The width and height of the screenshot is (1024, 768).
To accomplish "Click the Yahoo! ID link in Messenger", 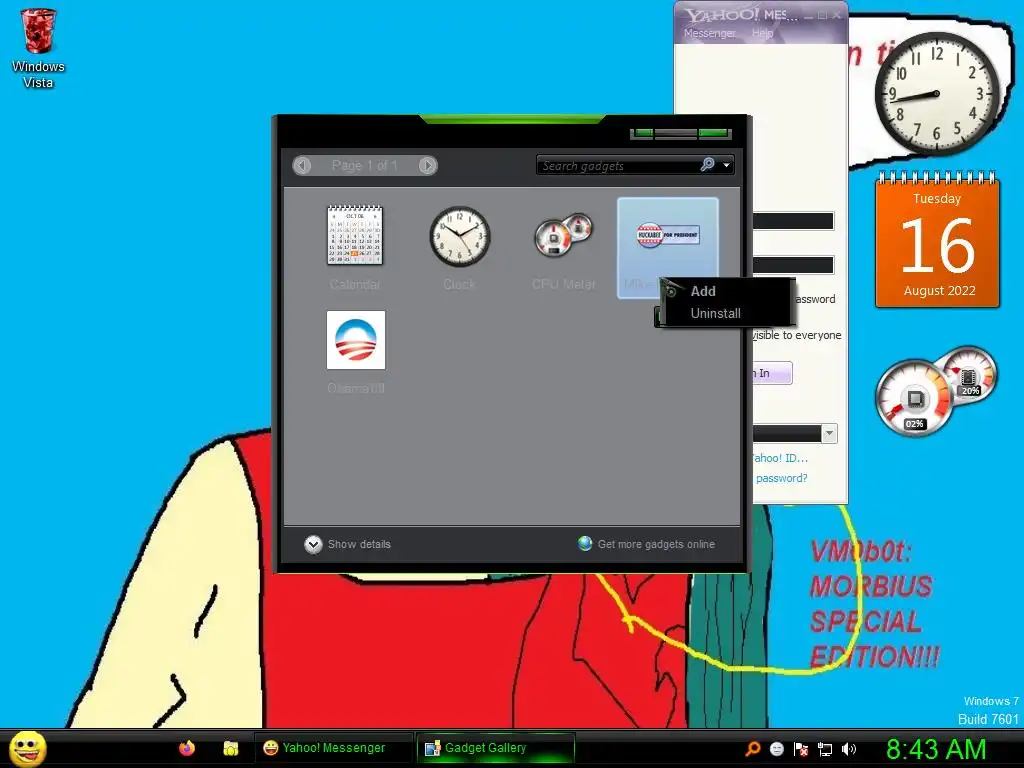I will pos(780,458).
